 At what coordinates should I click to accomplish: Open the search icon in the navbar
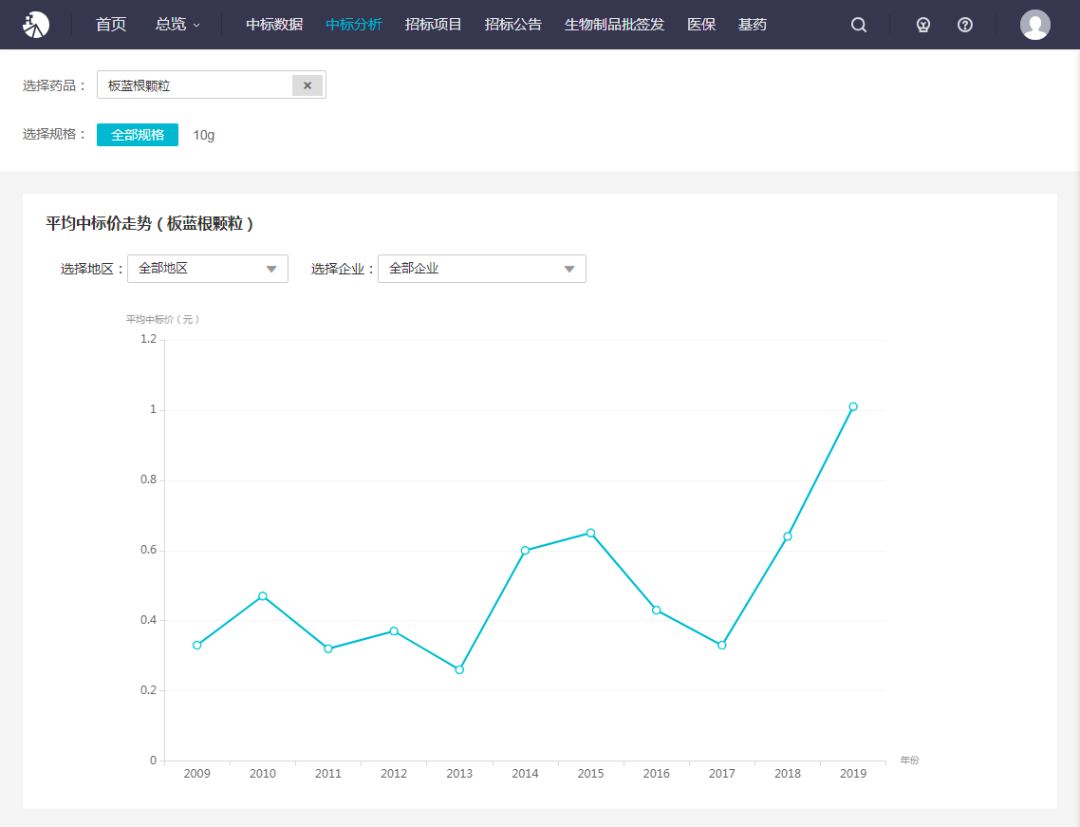(858, 25)
